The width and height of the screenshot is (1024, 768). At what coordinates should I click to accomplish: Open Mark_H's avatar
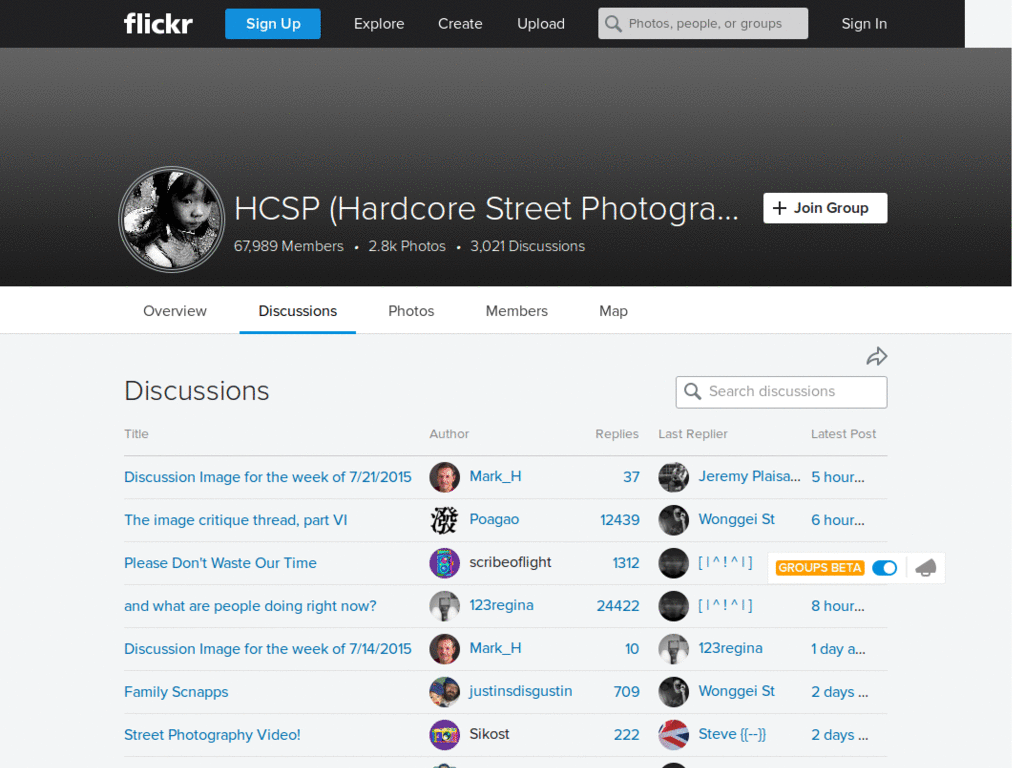pos(444,477)
